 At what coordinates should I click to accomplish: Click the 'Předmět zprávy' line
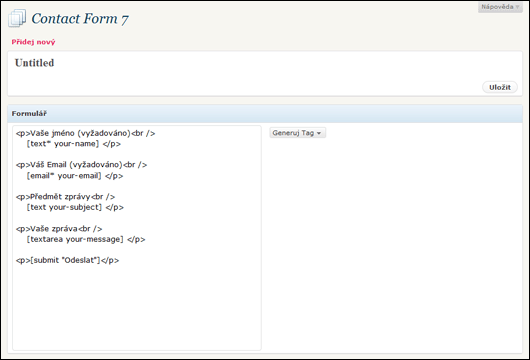coord(65,197)
